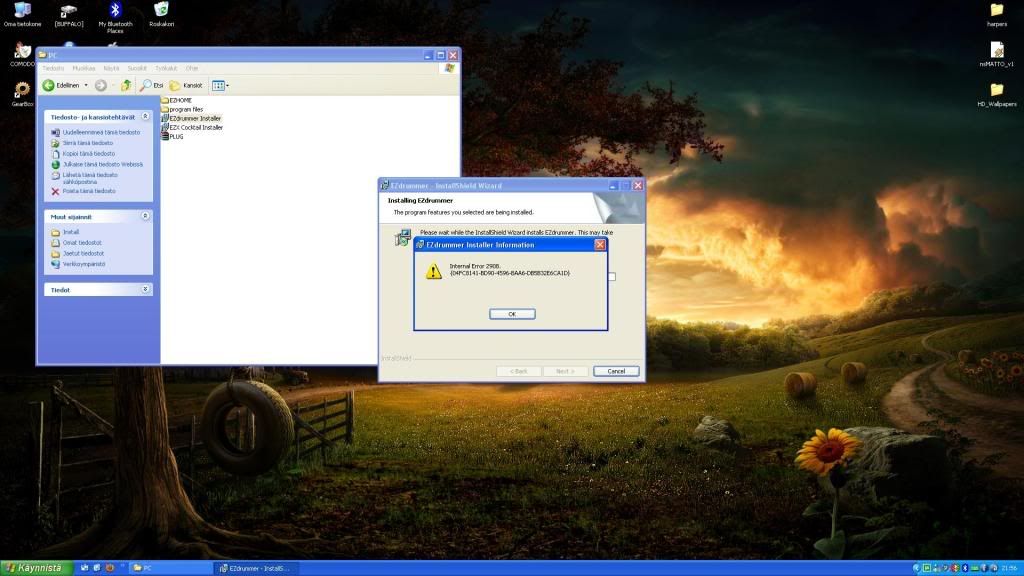Select the program files folder
1024x576 pixels.
(x=182, y=109)
